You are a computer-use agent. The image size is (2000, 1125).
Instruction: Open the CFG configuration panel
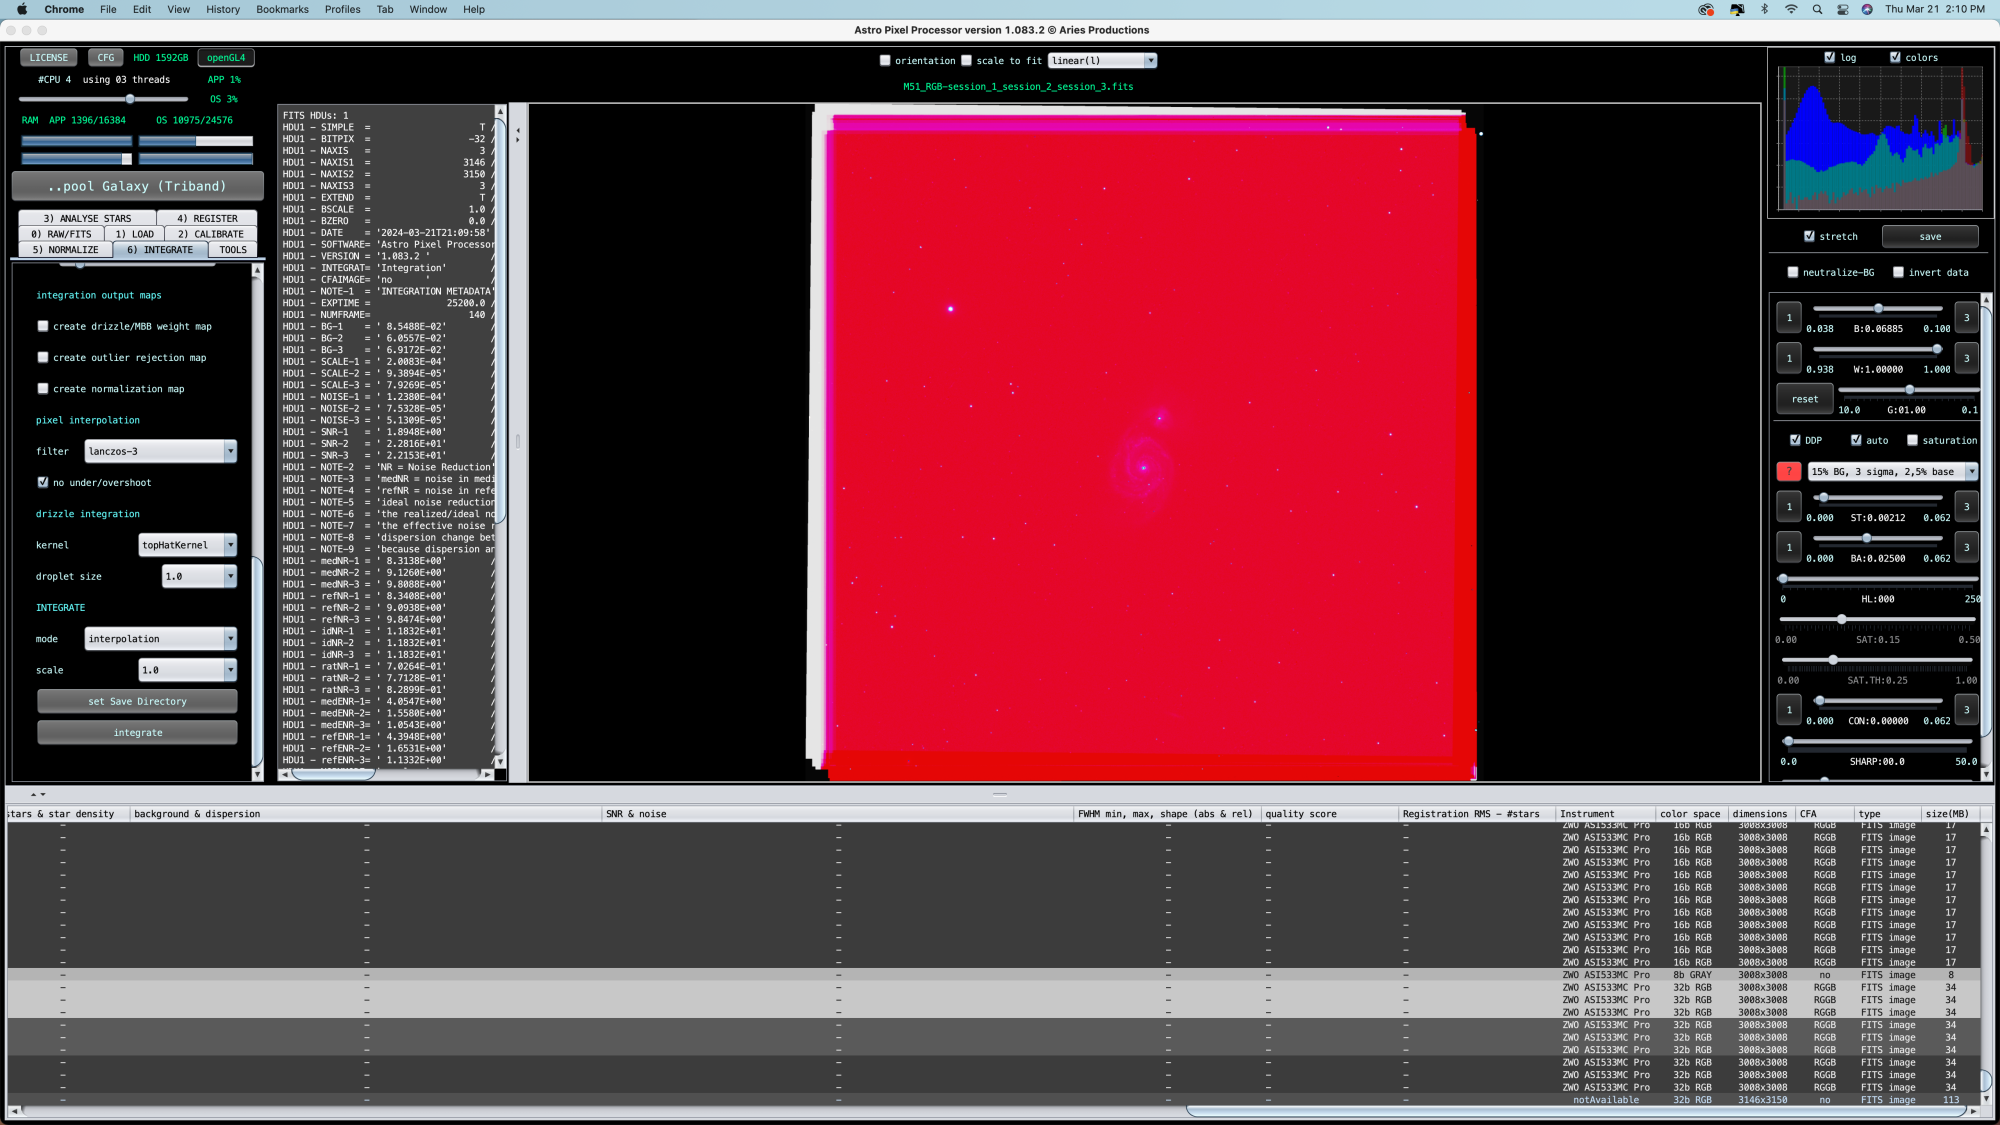[106, 57]
